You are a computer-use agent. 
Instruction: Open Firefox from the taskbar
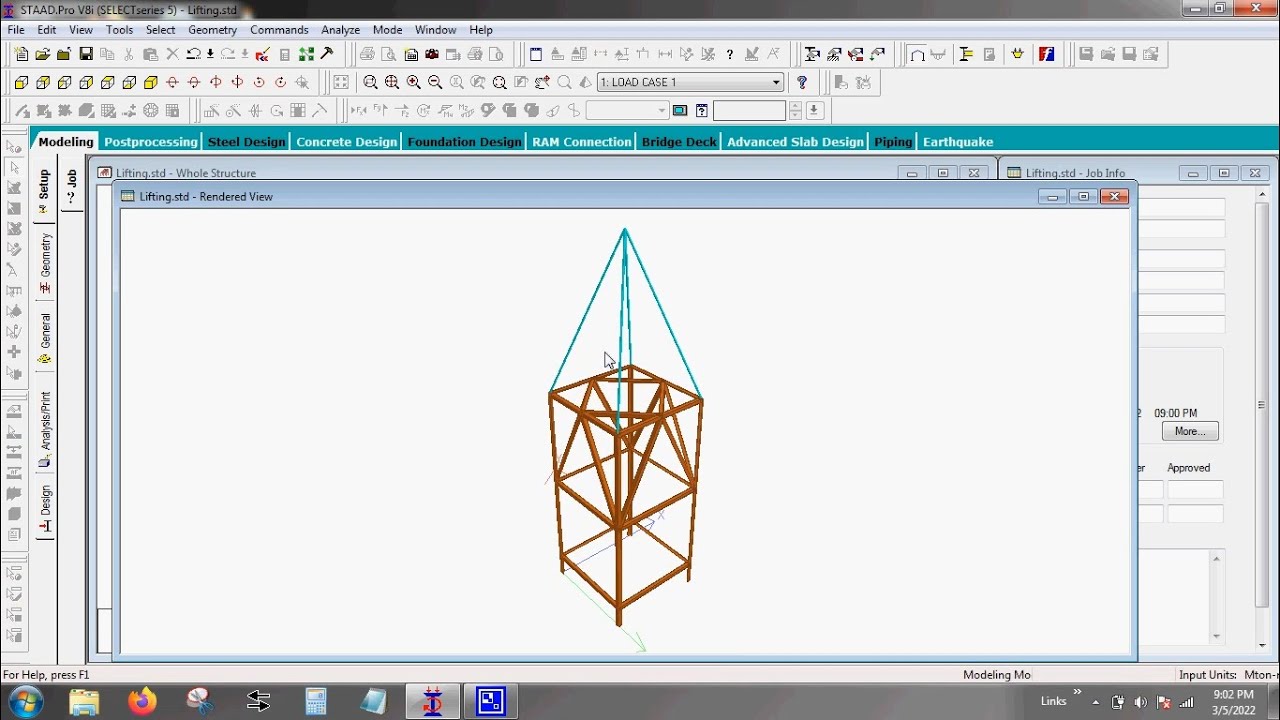[x=142, y=701]
